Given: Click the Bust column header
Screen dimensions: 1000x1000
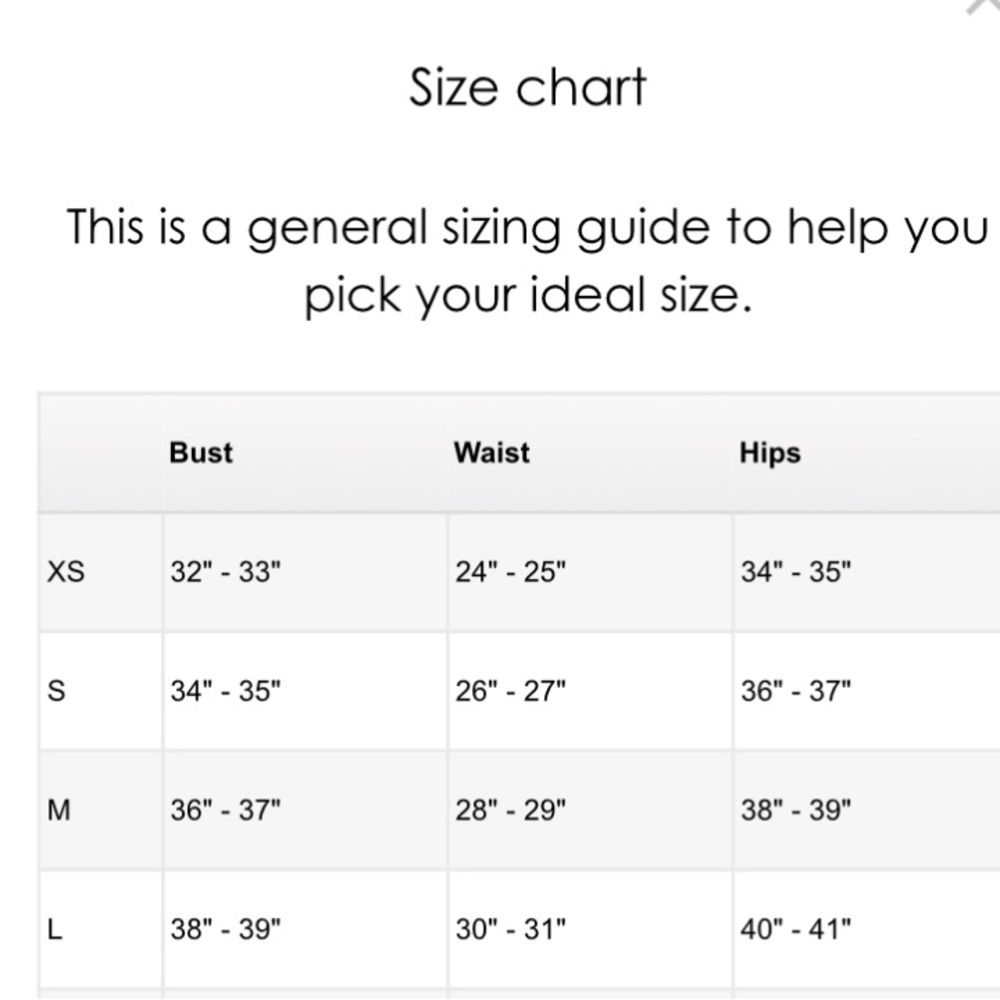Looking at the screenshot, I should click(x=201, y=453).
